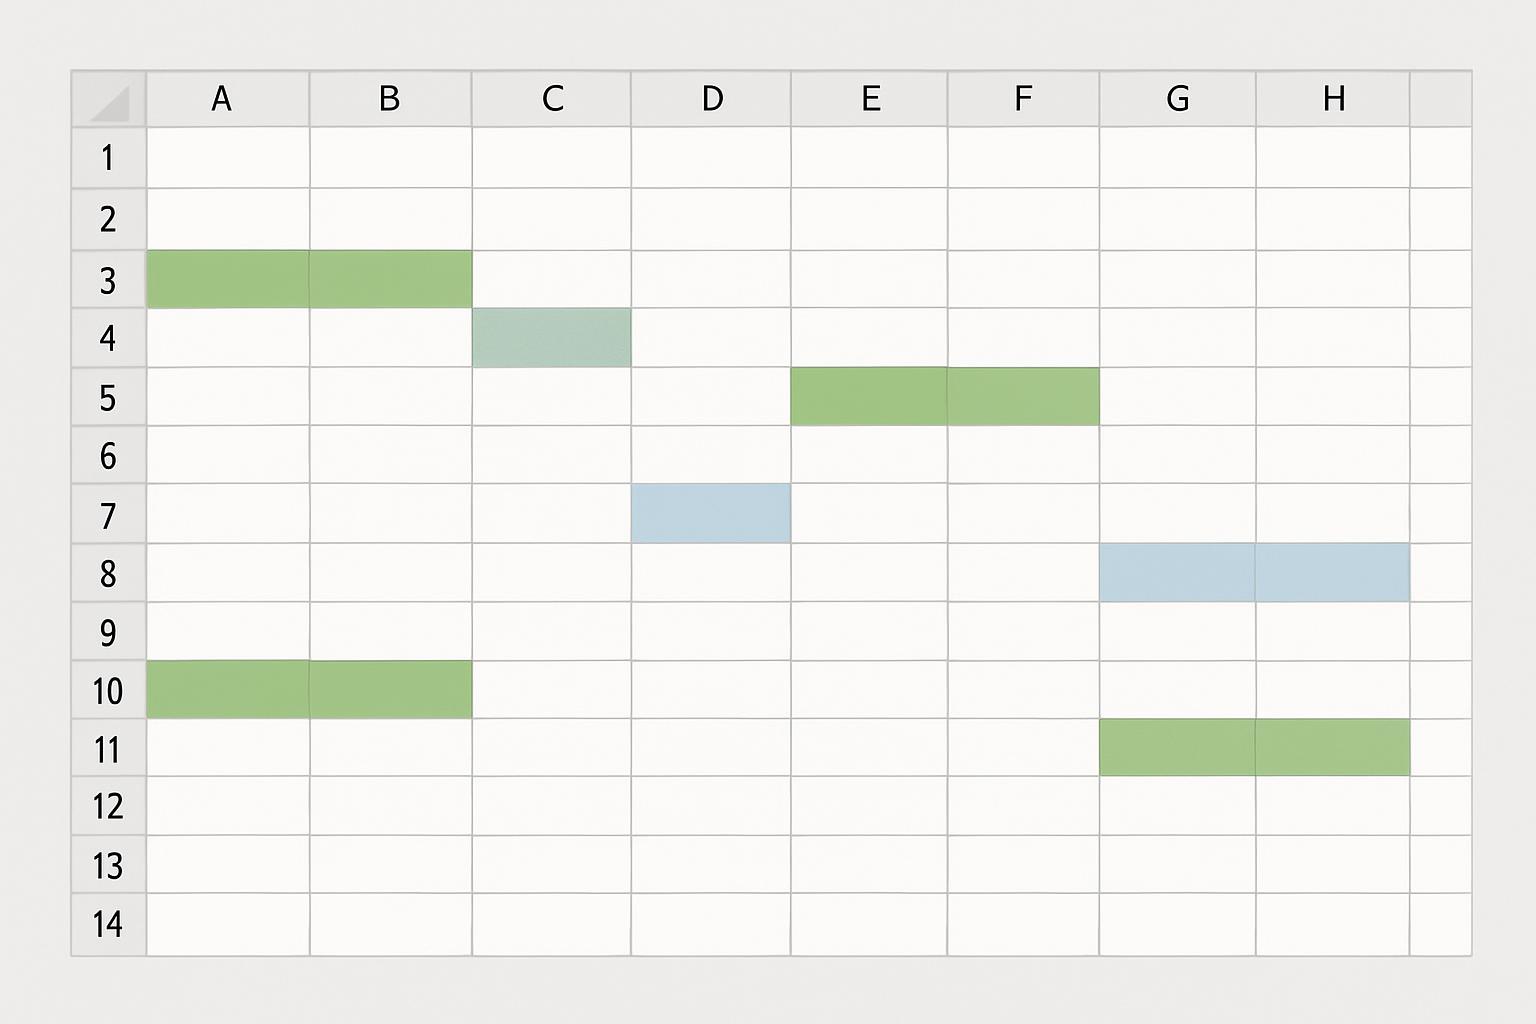Select row 12 header
The height and width of the screenshot is (1024, 1536).
[109, 807]
